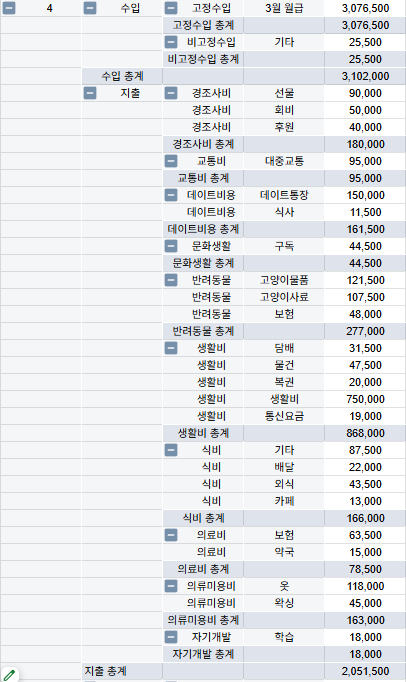Screen dimensions: 406x682
Task: Click the 의료비 총계 label
Action: pyautogui.click(x=203, y=569)
